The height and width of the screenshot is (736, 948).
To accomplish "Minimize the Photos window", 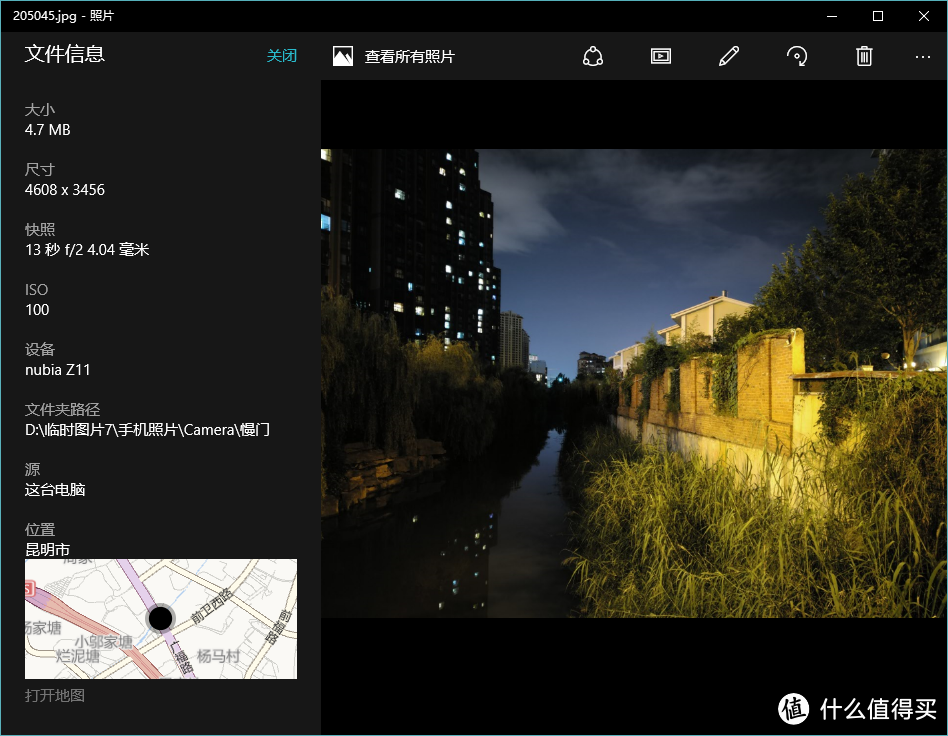I will click(832, 16).
